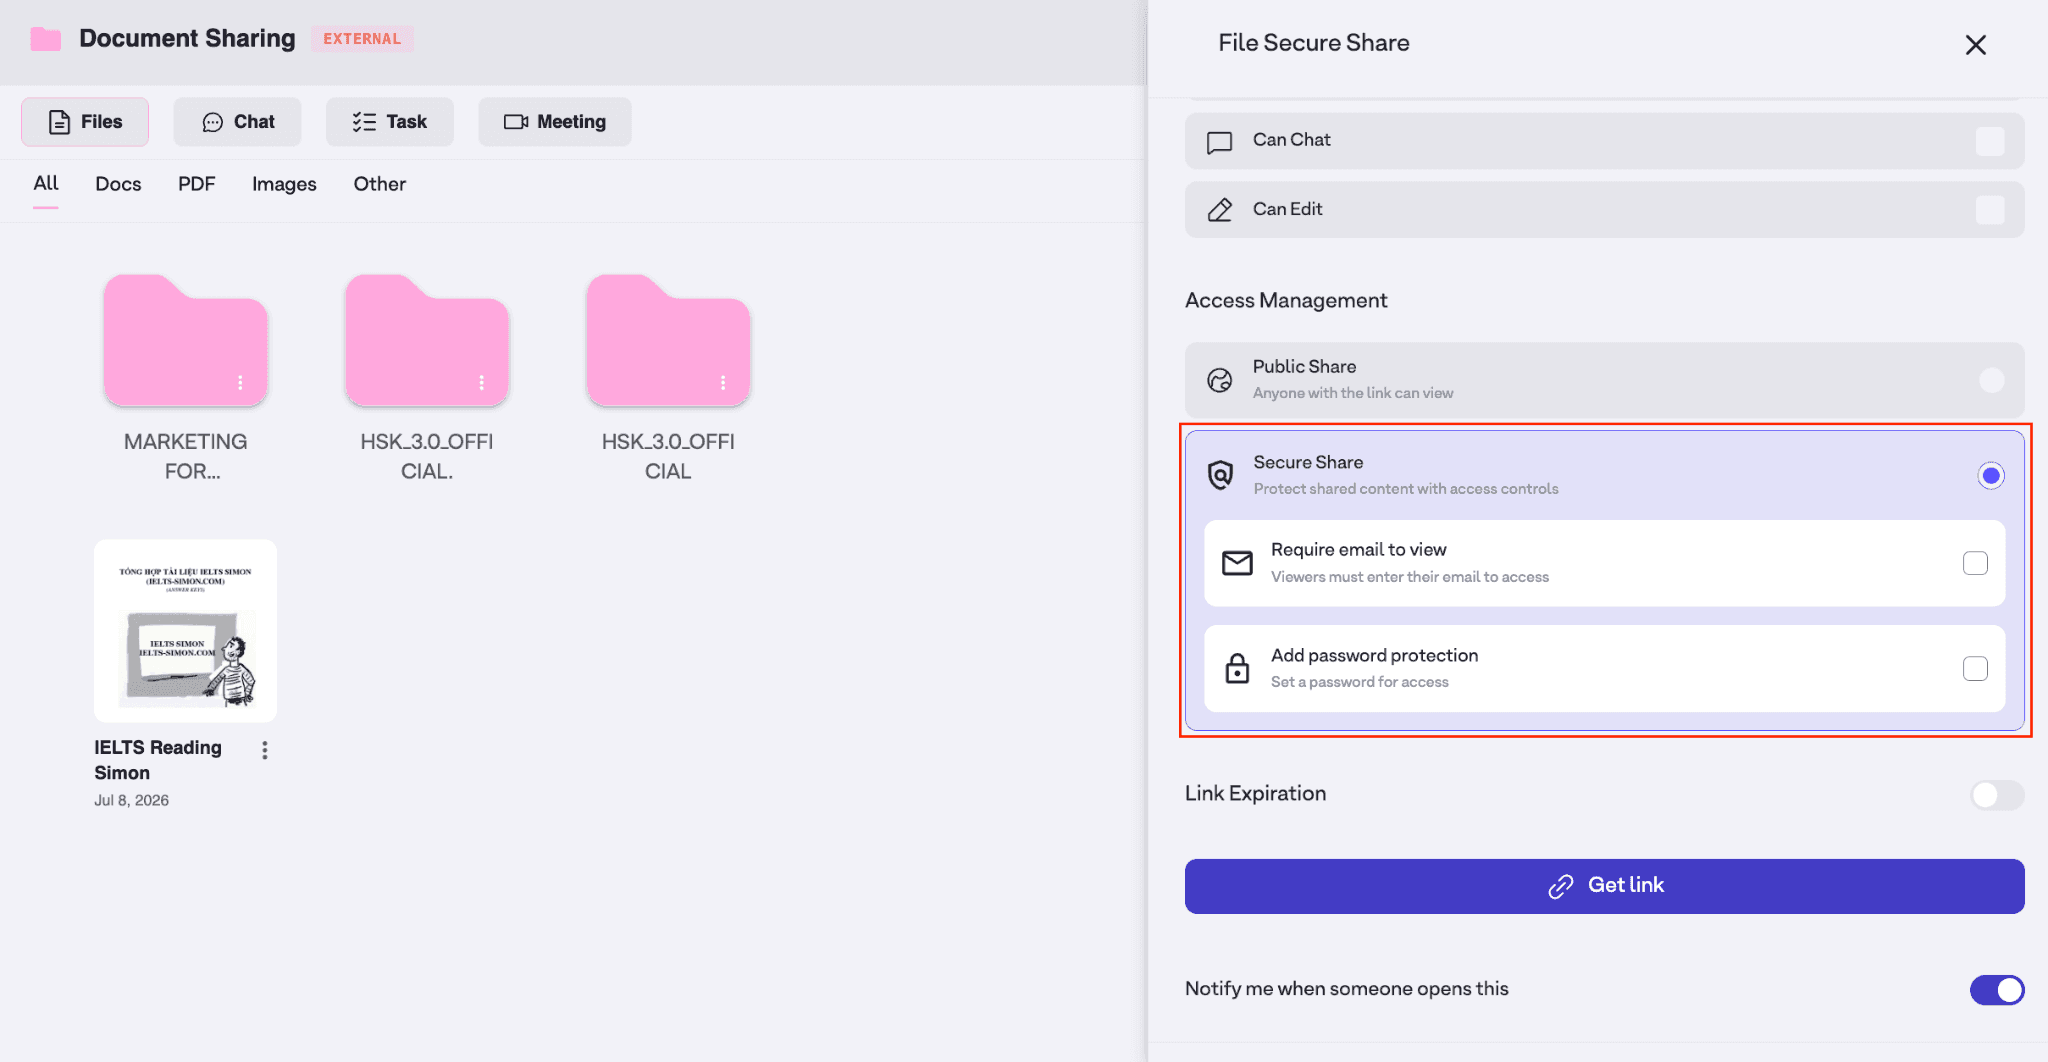Open the Files tab
This screenshot has height=1062, width=2048.
tap(85, 122)
